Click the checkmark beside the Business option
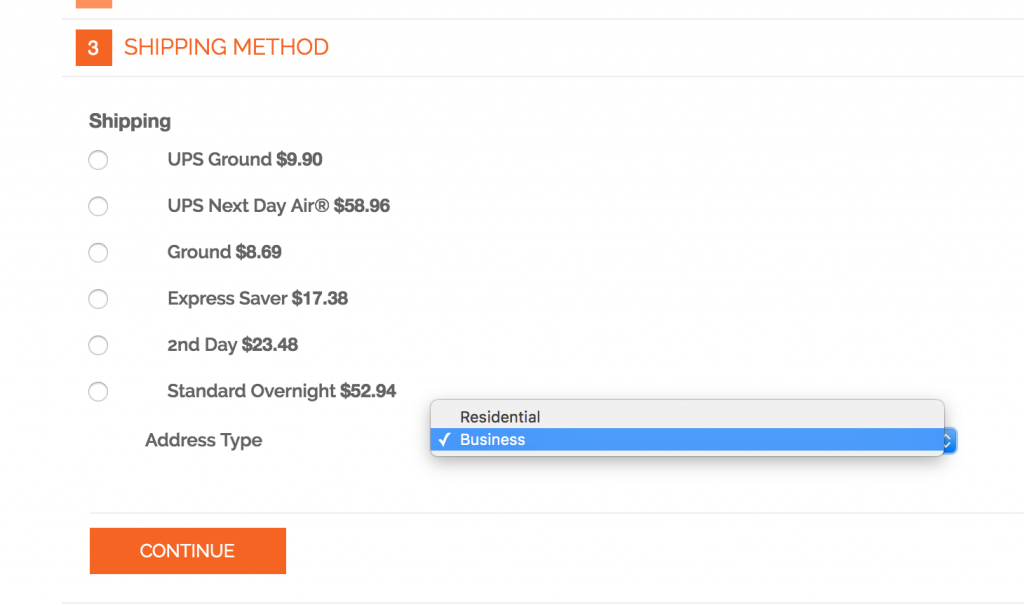Viewport: 1024px width, 605px height. (x=443, y=440)
